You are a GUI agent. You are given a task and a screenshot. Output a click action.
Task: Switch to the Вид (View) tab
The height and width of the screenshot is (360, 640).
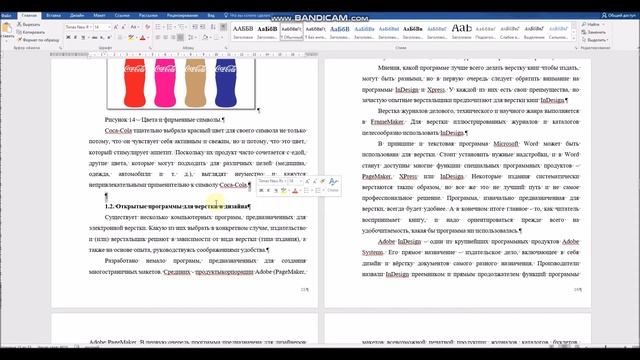coord(211,16)
